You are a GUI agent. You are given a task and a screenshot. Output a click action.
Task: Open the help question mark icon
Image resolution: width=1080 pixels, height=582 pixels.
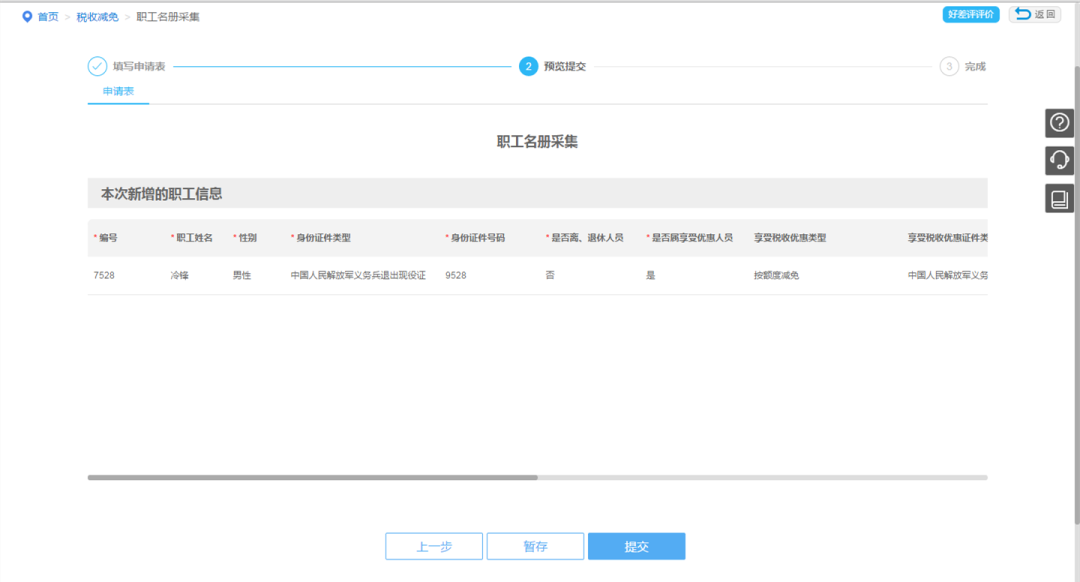[1059, 123]
